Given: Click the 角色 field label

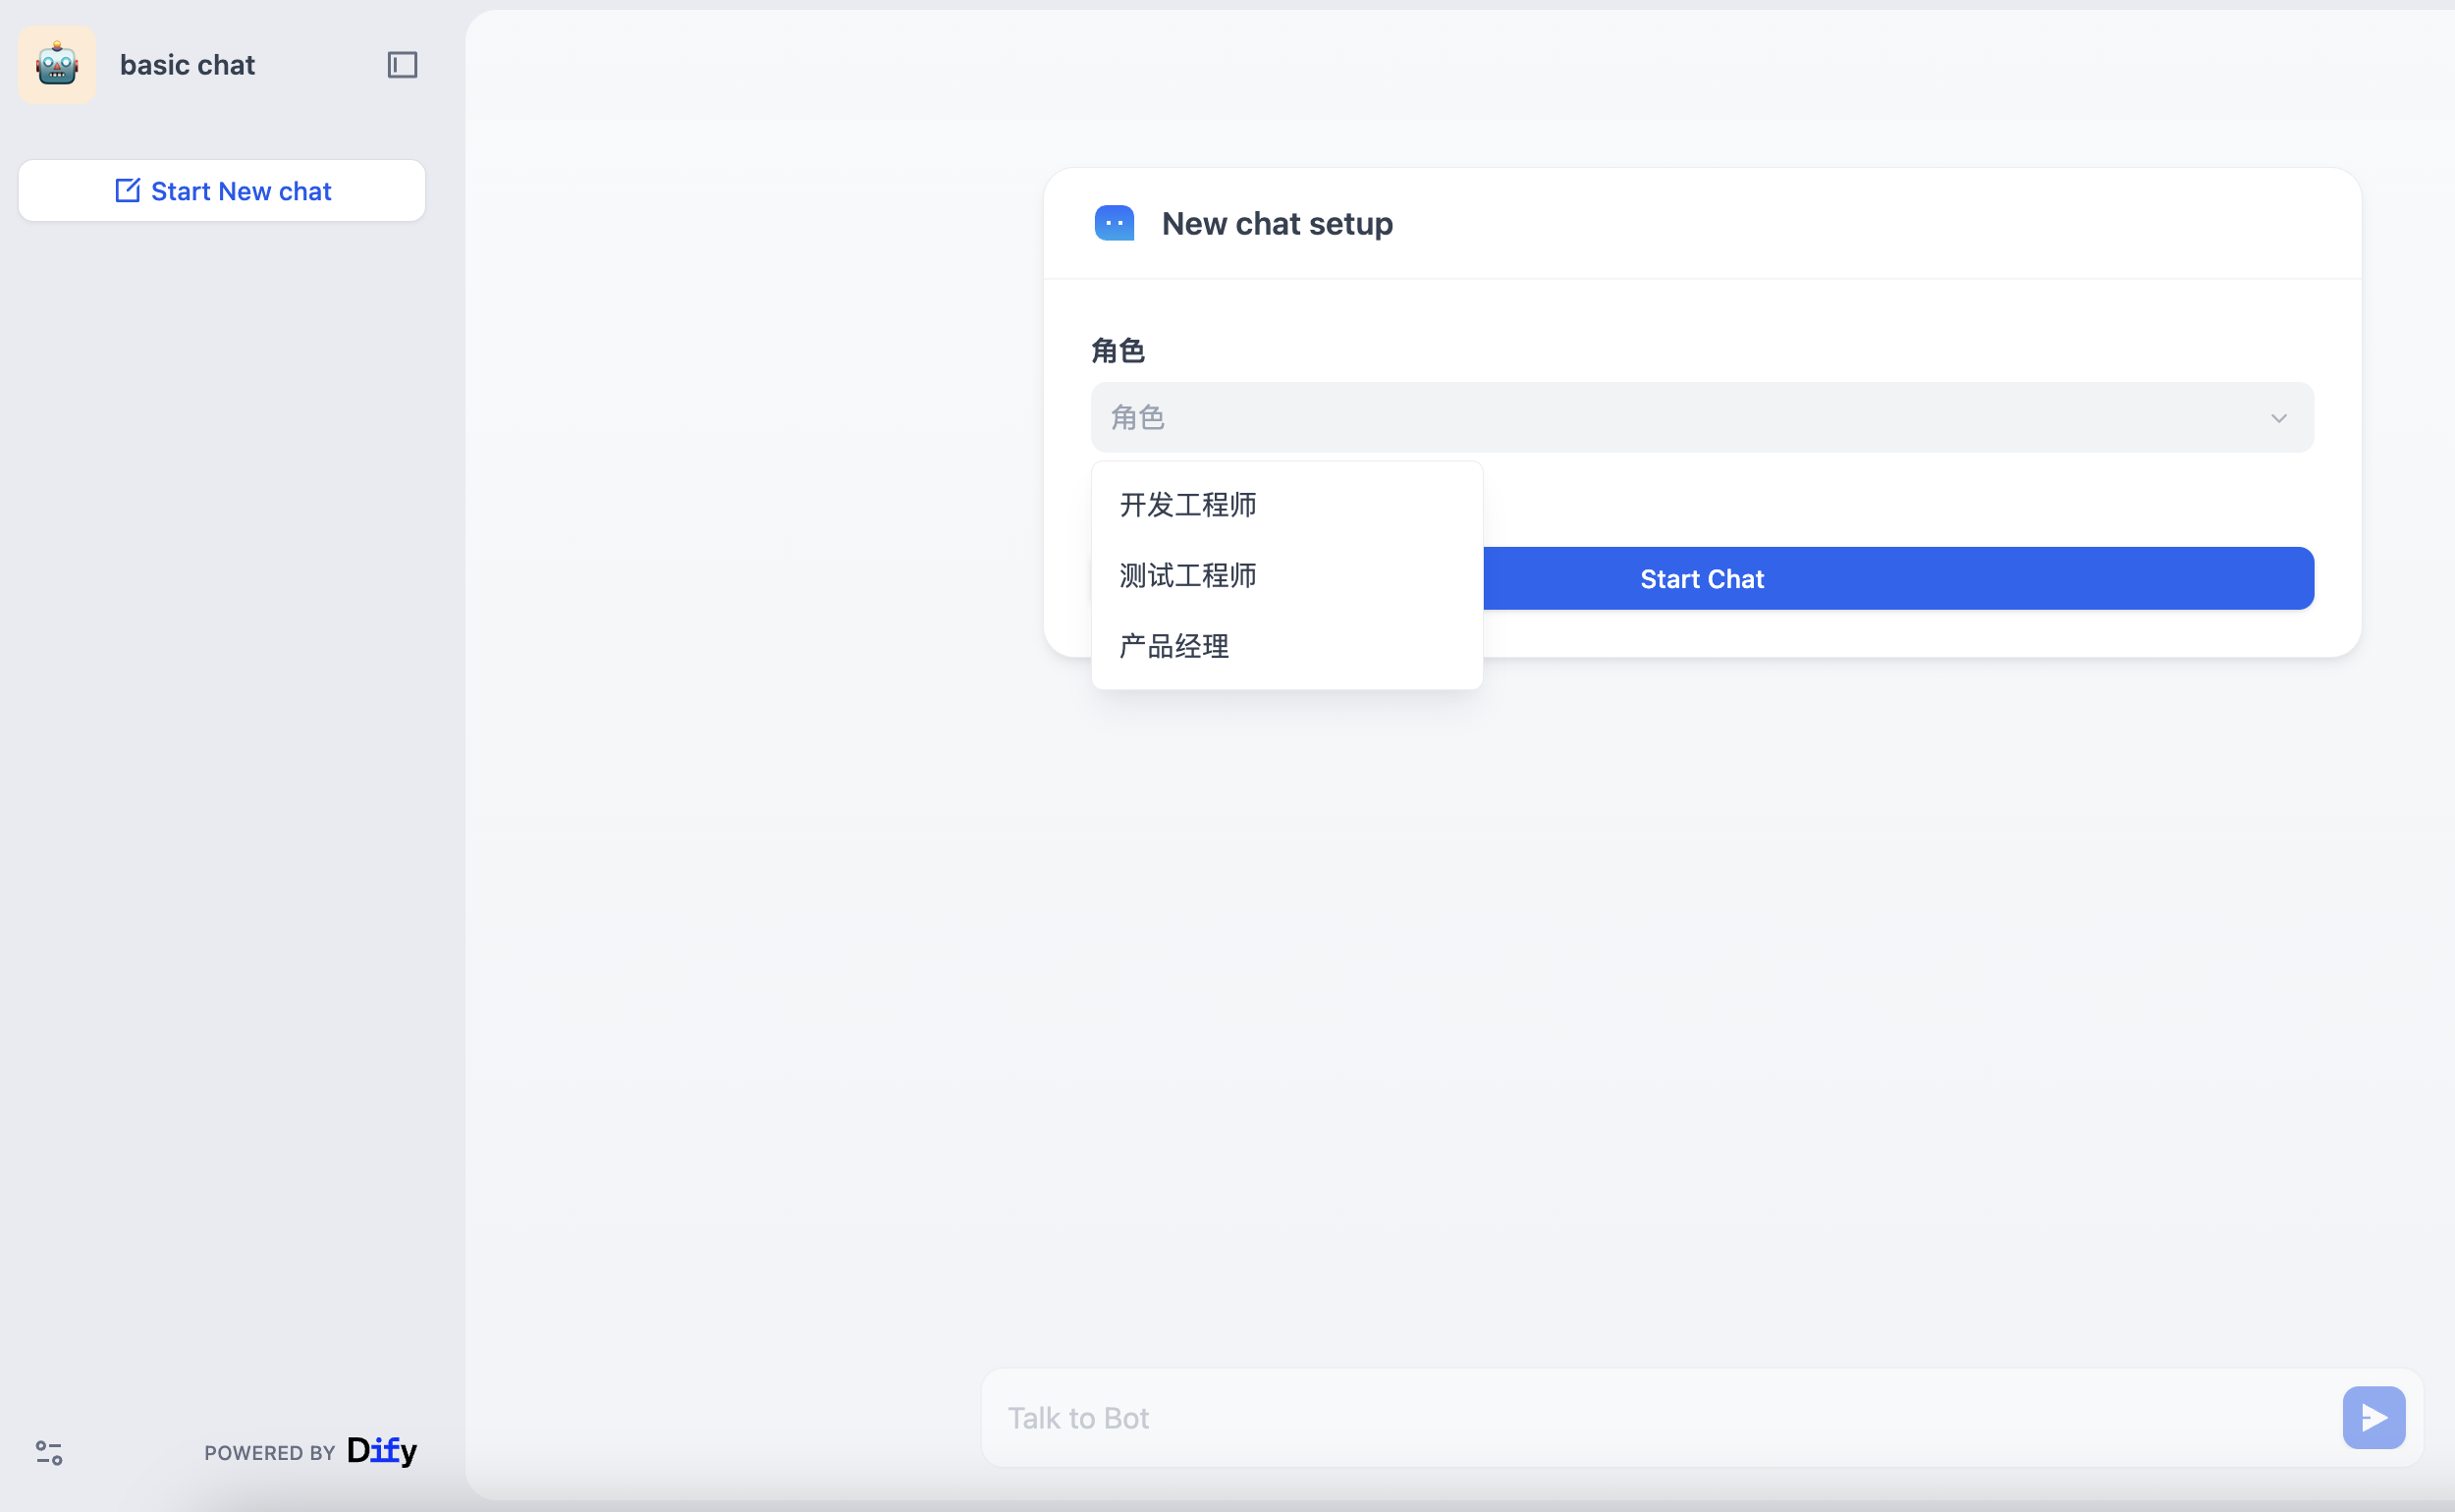Looking at the screenshot, I should [x=1117, y=351].
